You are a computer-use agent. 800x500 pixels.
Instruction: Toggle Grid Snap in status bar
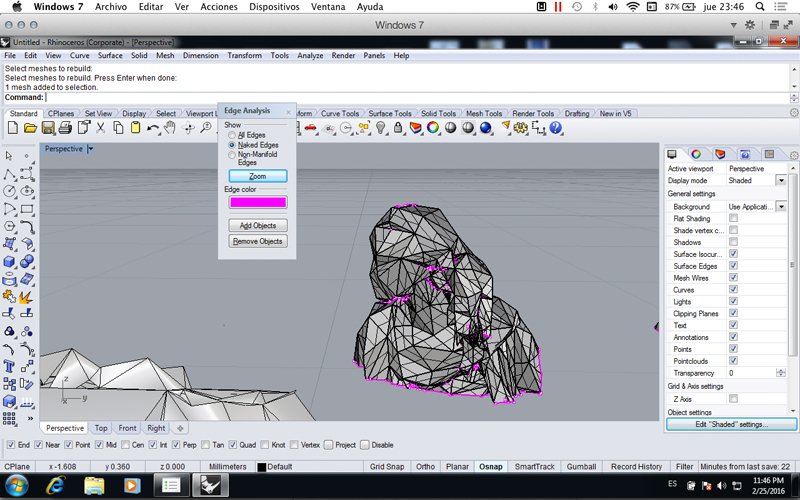pyautogui.click(x=387, y=466)
